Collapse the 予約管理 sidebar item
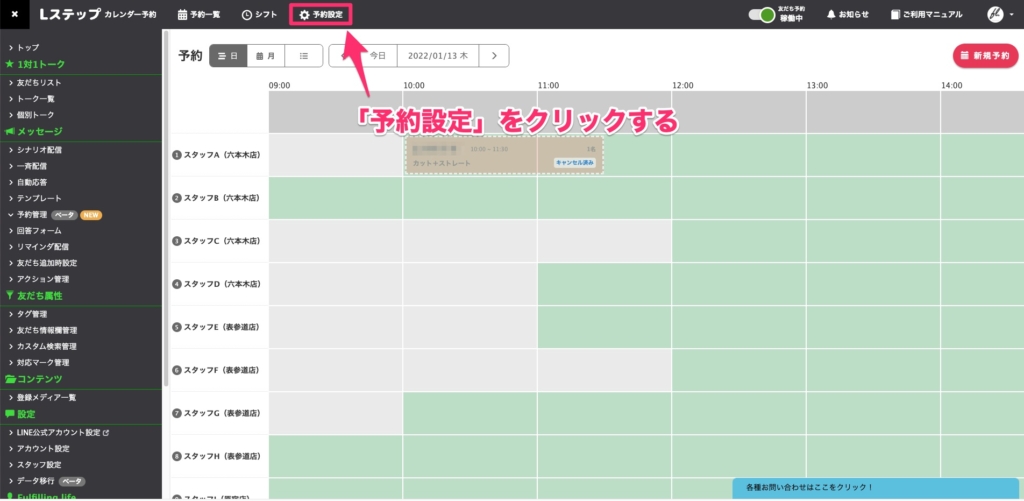 (11, 214)
